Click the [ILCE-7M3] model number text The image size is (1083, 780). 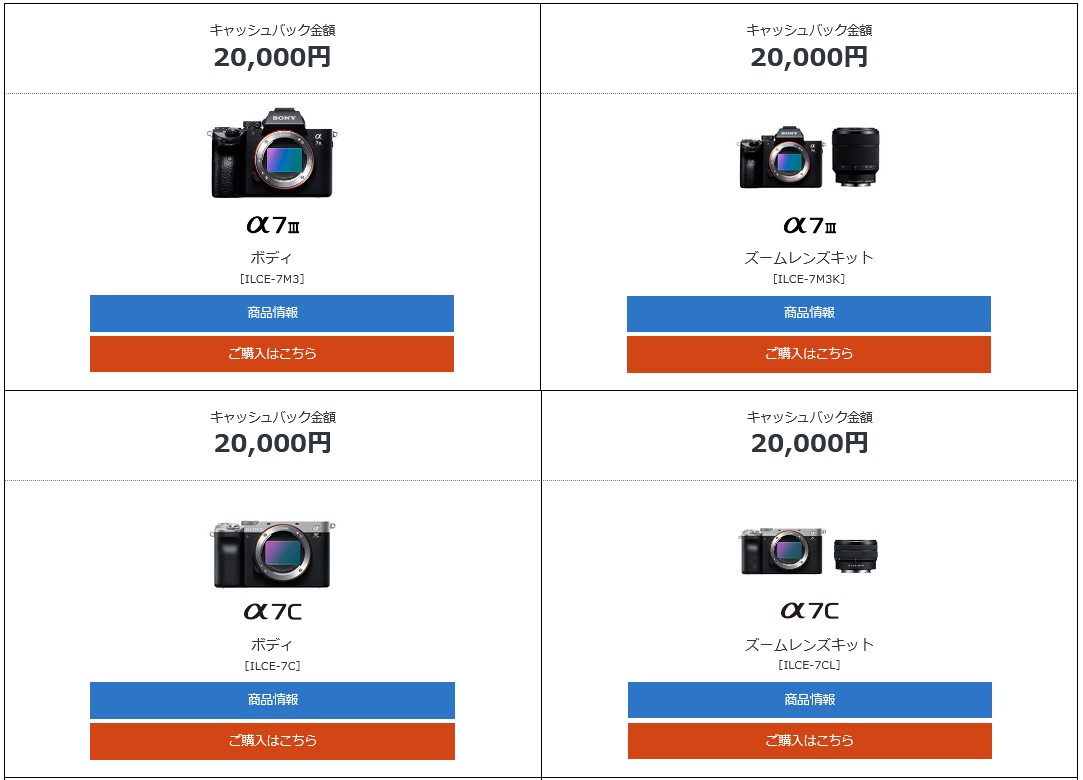point(272,279)
